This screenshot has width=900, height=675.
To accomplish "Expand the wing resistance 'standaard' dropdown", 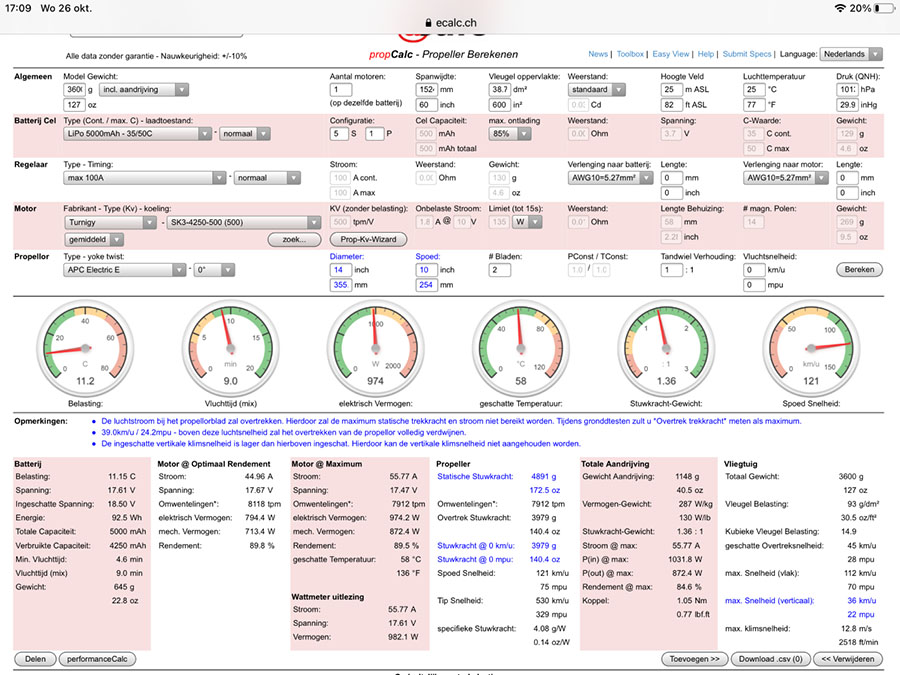I will pos(596,90).
